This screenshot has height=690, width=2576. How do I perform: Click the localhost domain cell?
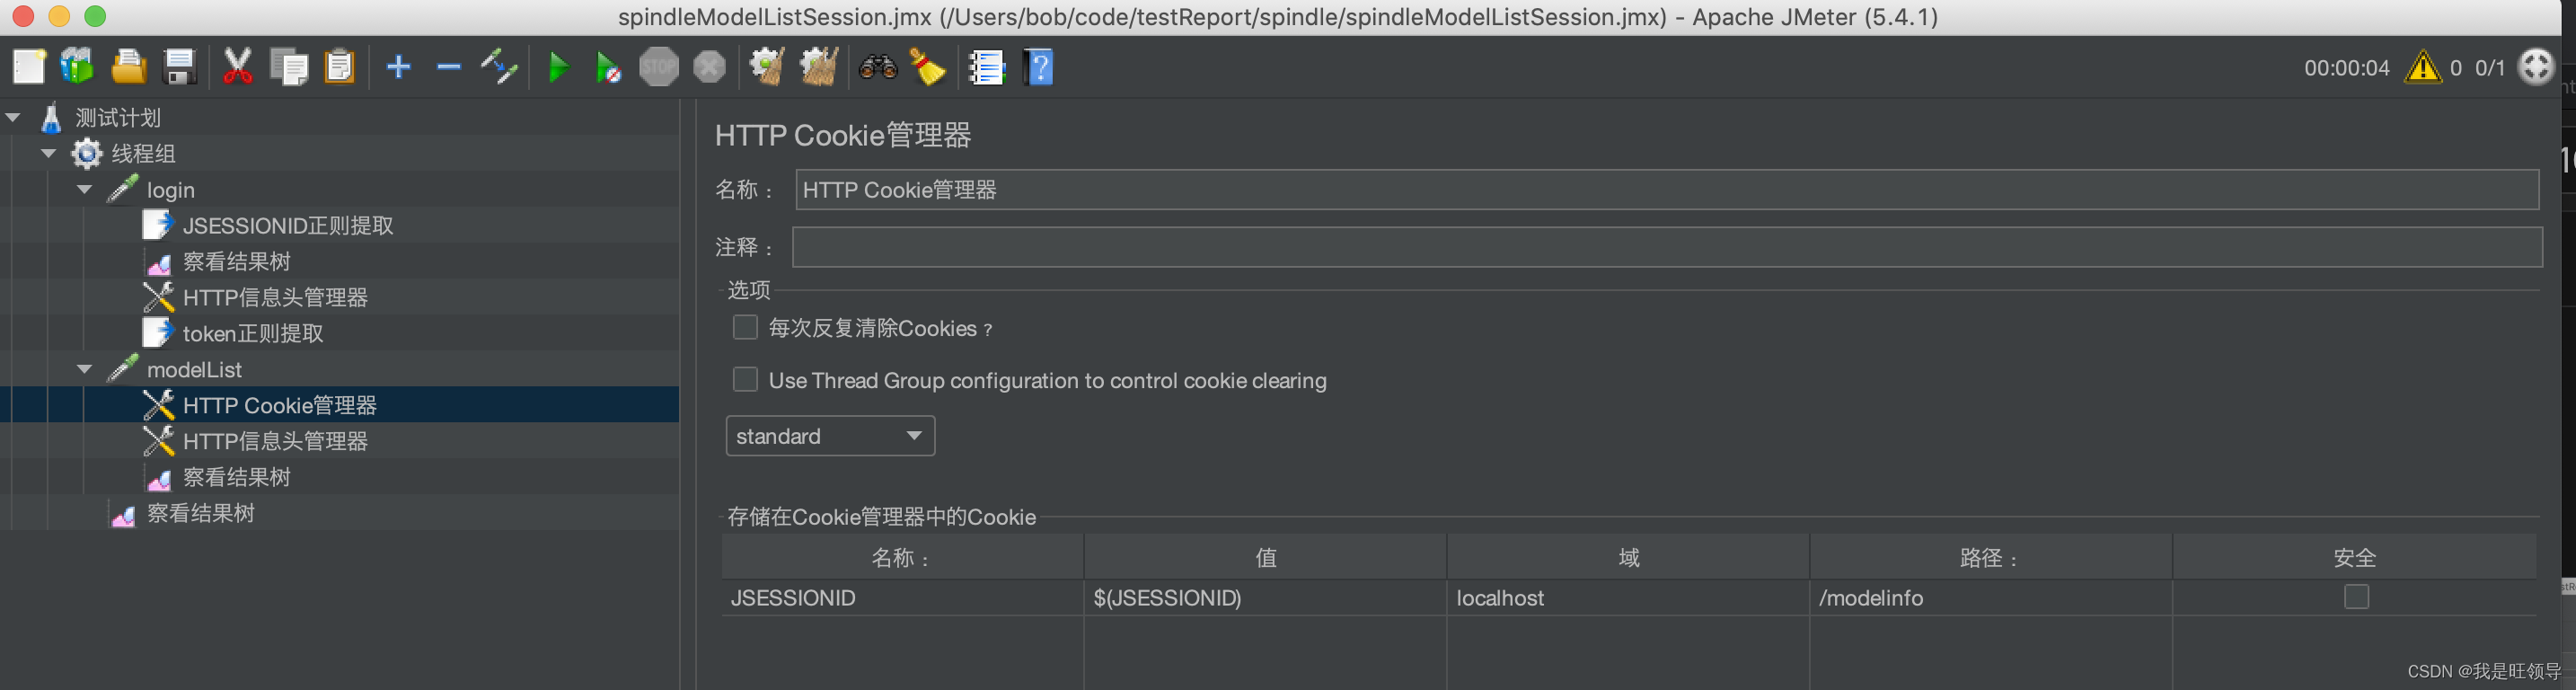1628,598
